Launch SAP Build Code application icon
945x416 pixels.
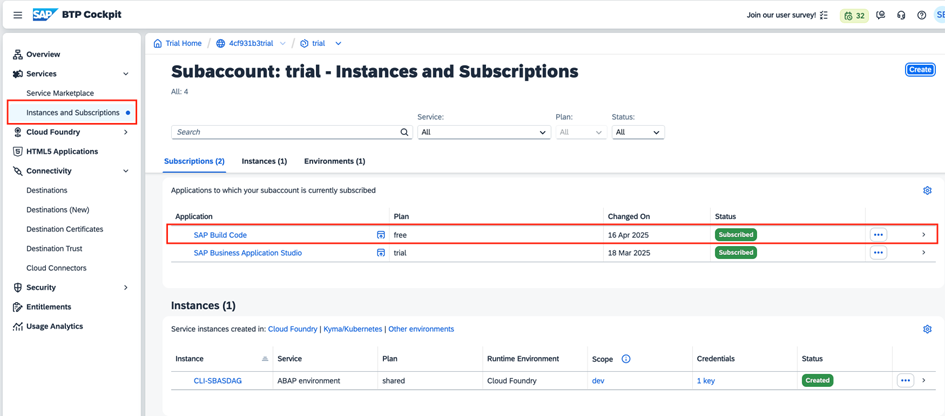pos(380,235)
